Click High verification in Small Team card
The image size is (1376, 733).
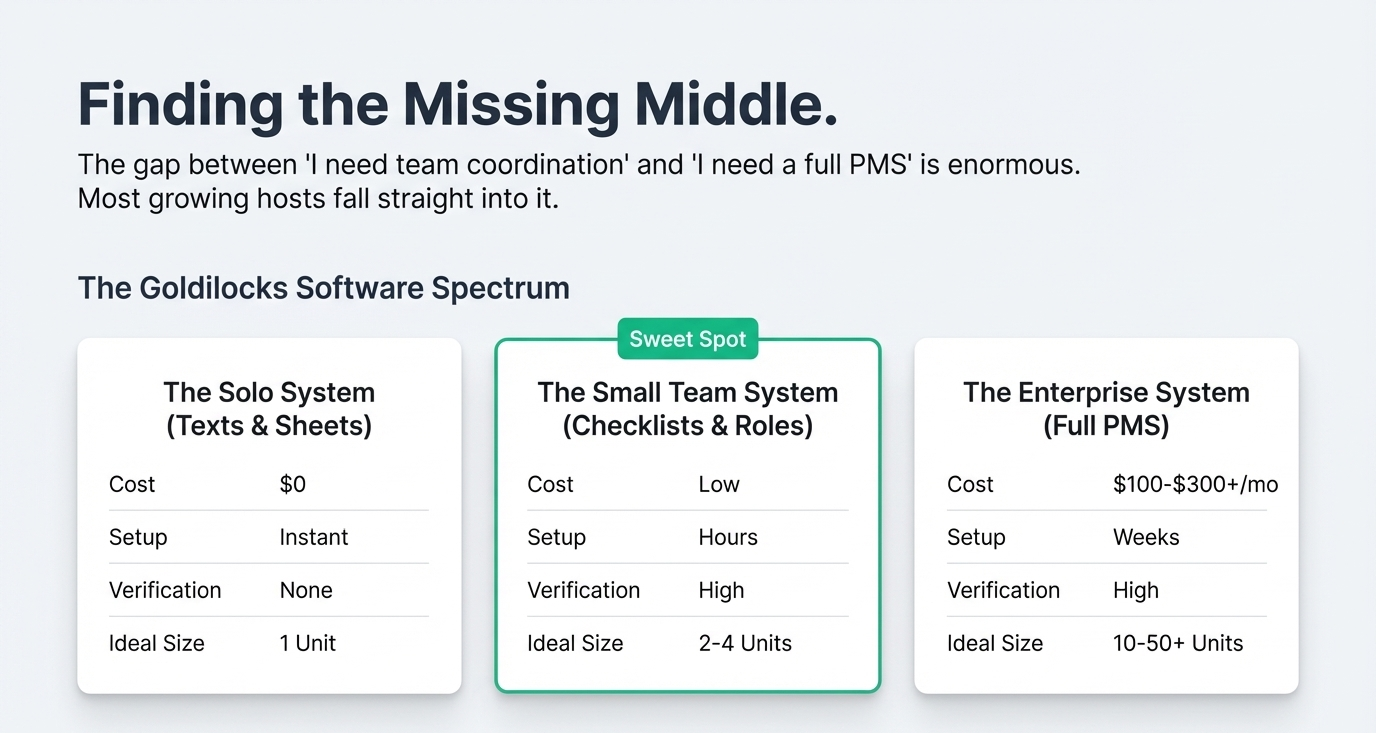click(x=721, y=590)
